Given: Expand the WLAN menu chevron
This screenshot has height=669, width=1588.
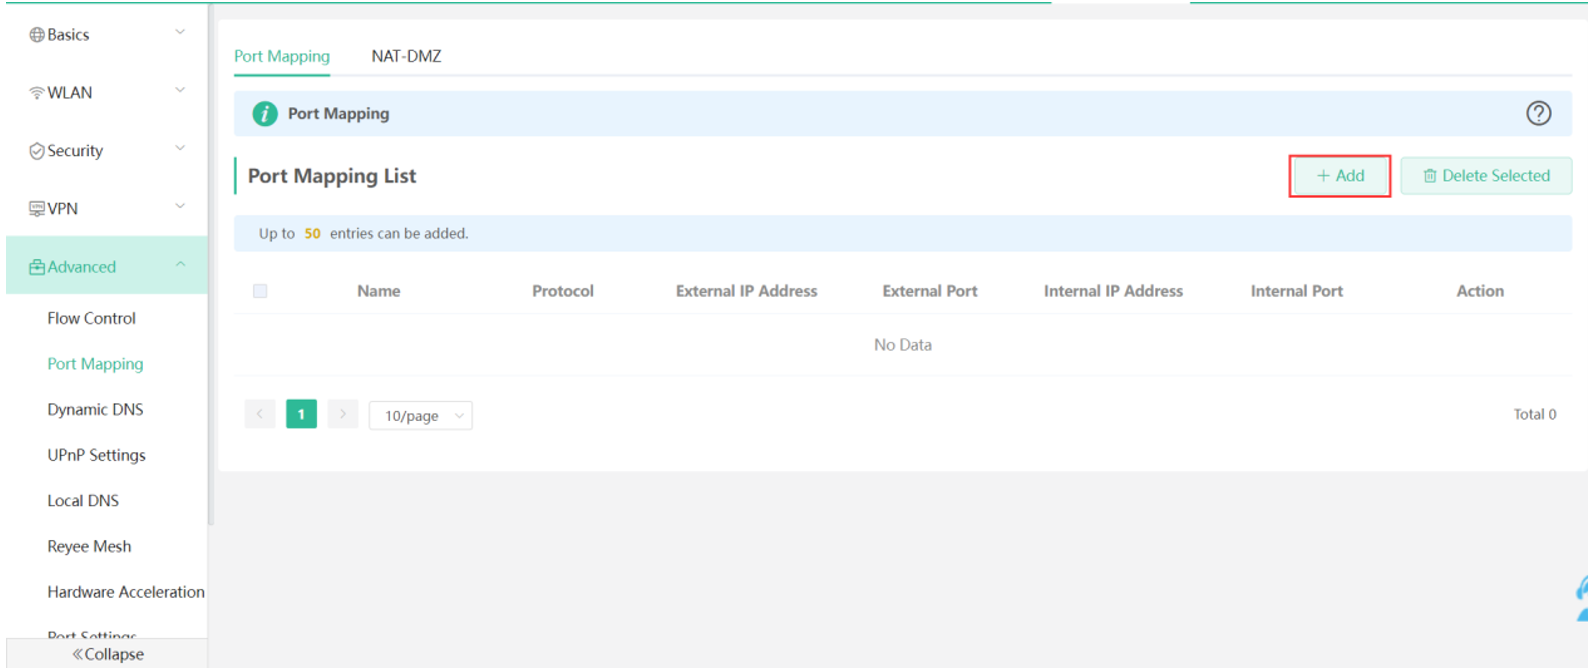Looking at the screenshot, I should pyautogui.click(x=180, y=91).
